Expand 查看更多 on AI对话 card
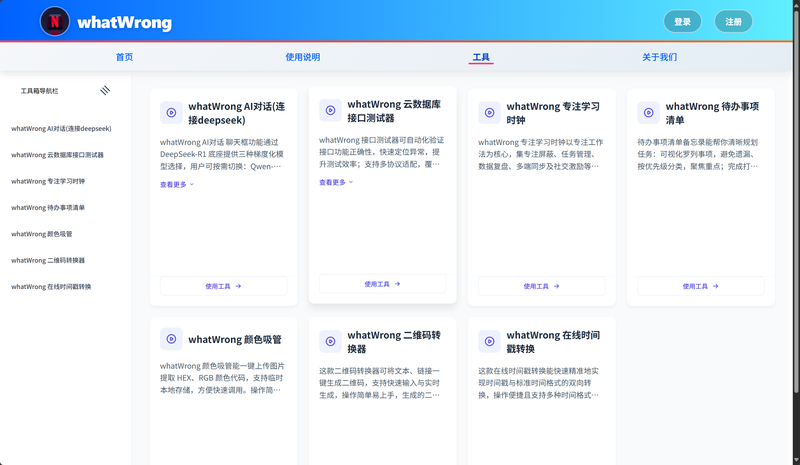800x465 pixels. (177, 185)
